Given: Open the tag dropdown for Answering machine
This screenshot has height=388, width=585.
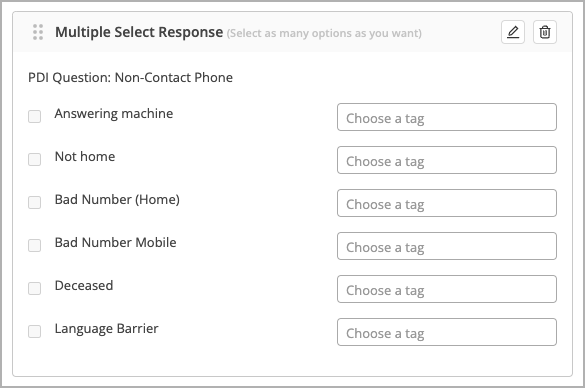Looking at the screenshot, I should point(447,117).
